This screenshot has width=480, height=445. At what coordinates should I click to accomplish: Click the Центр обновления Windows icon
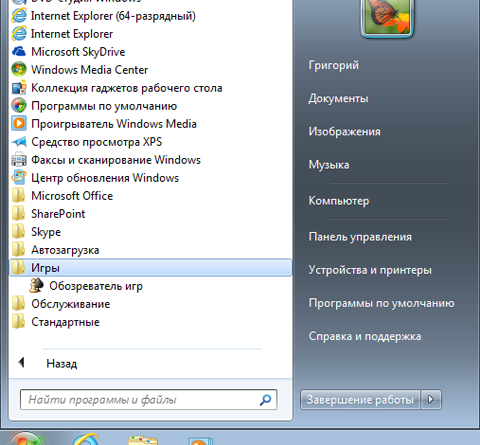(x=19, y=178)
